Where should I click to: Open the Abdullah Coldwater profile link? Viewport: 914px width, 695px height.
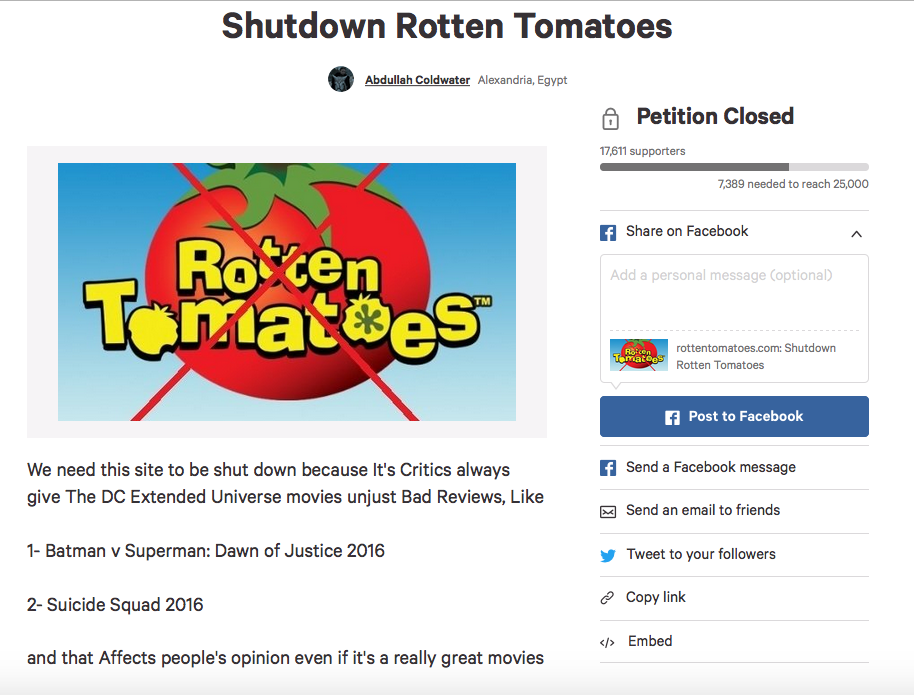[417, 80]
